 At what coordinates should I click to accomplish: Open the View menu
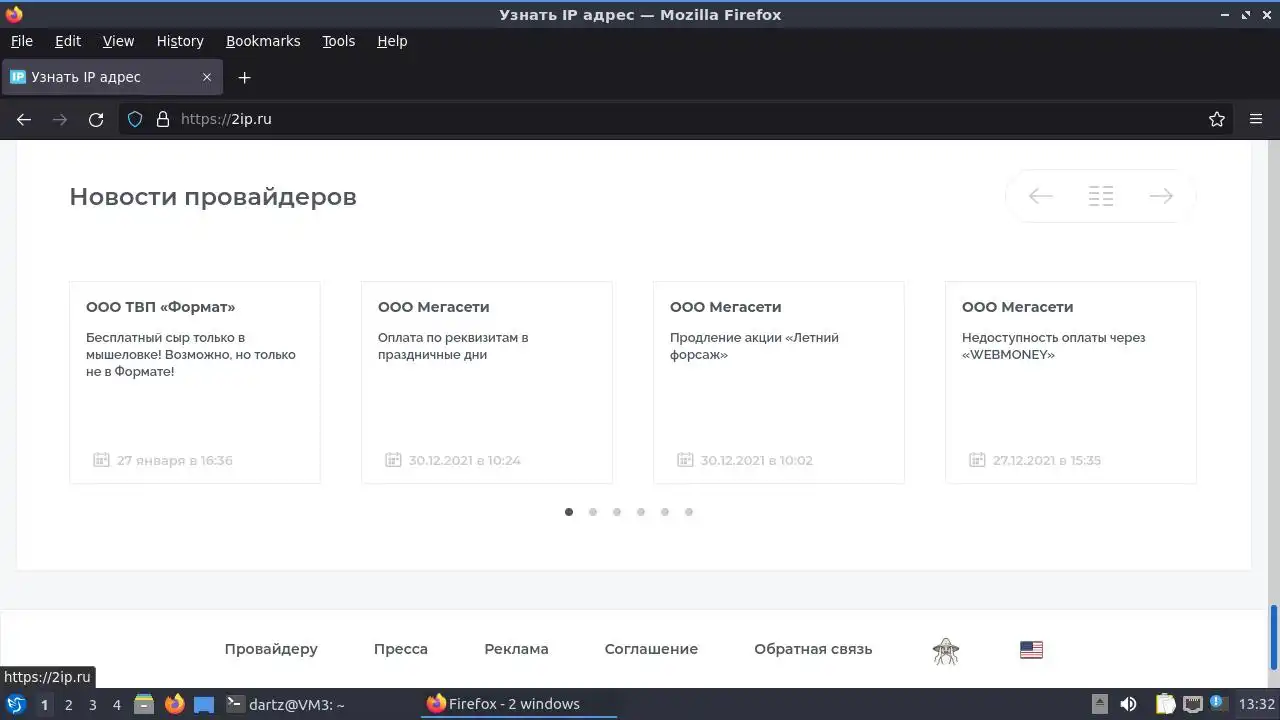click(x=118, y=41)
